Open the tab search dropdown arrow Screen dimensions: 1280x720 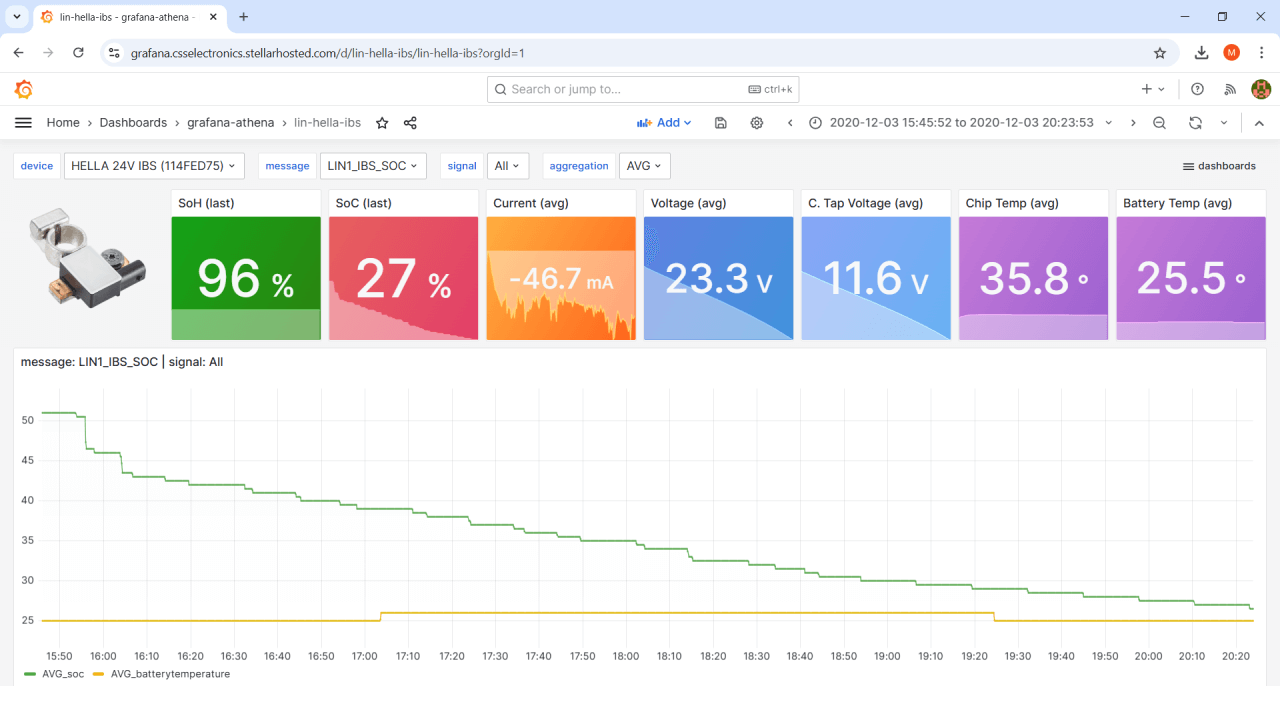point(17,17)
